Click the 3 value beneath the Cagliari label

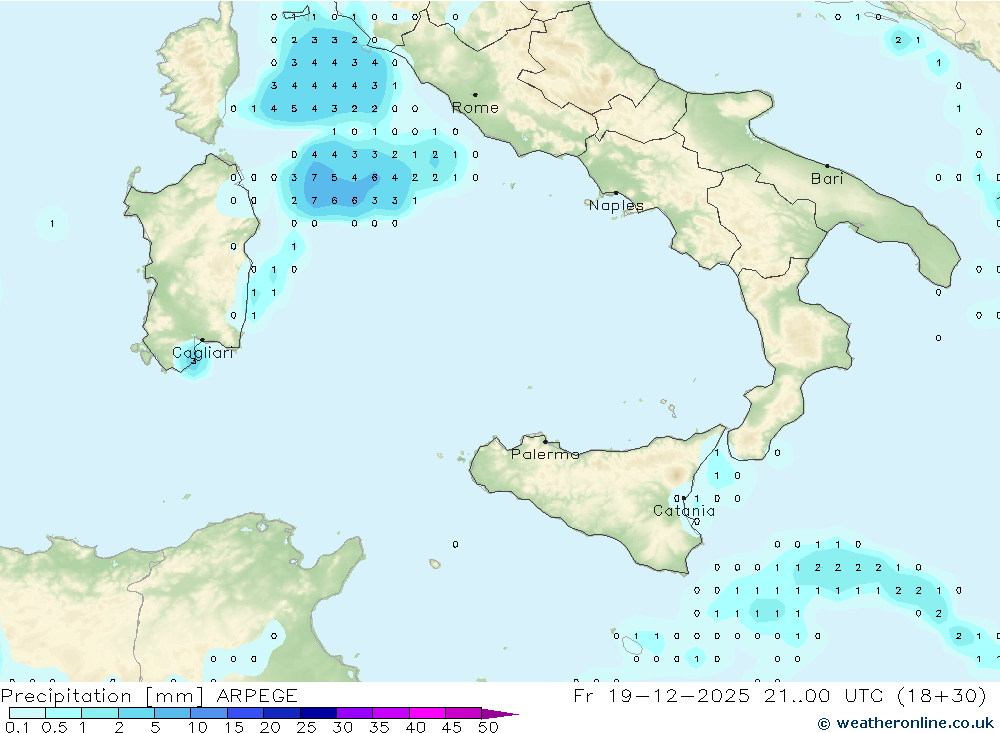(193, 362)
